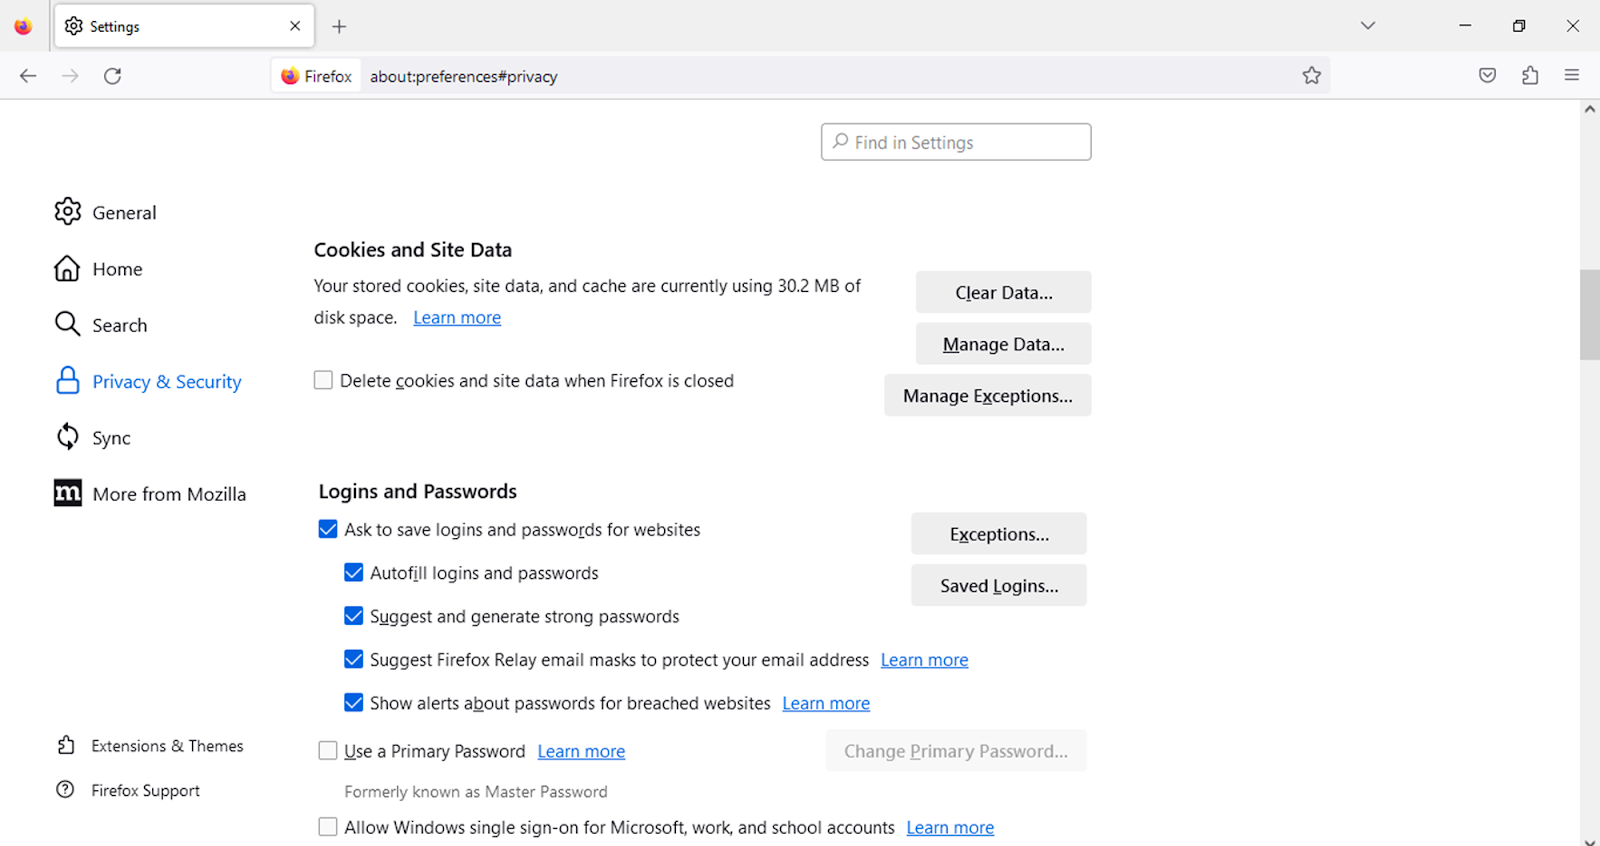Close the Settings tab
This screenshot has height=846, width=1600.
[x=295, y=26]
